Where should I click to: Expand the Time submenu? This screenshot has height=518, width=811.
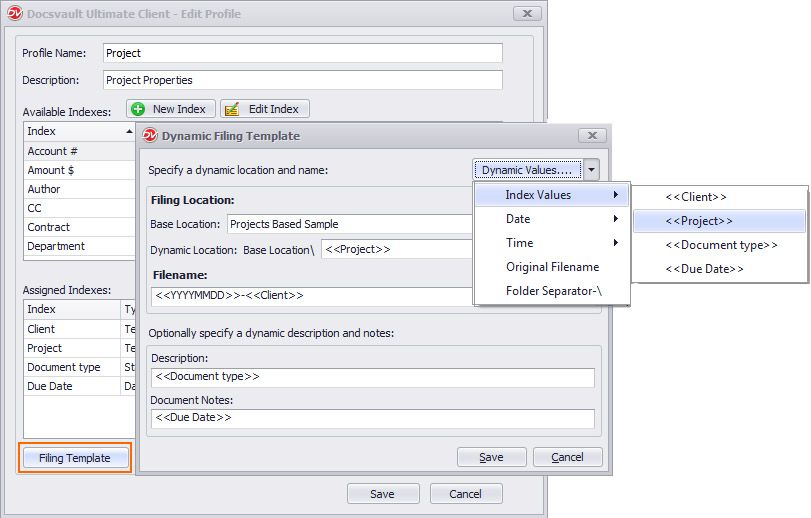point(551,243)
